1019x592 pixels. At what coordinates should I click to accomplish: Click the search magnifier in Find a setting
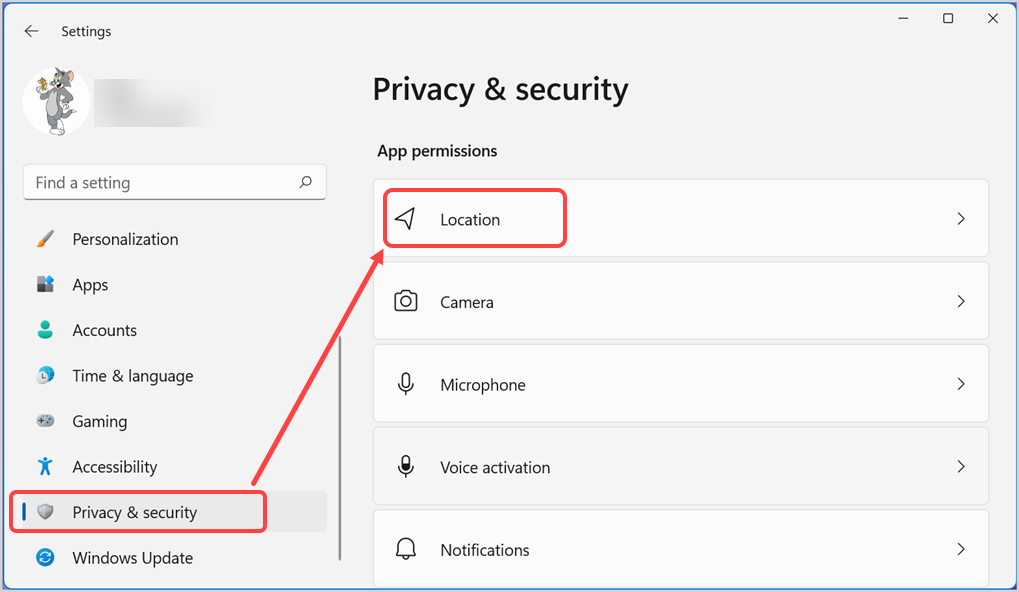point(305,182)
